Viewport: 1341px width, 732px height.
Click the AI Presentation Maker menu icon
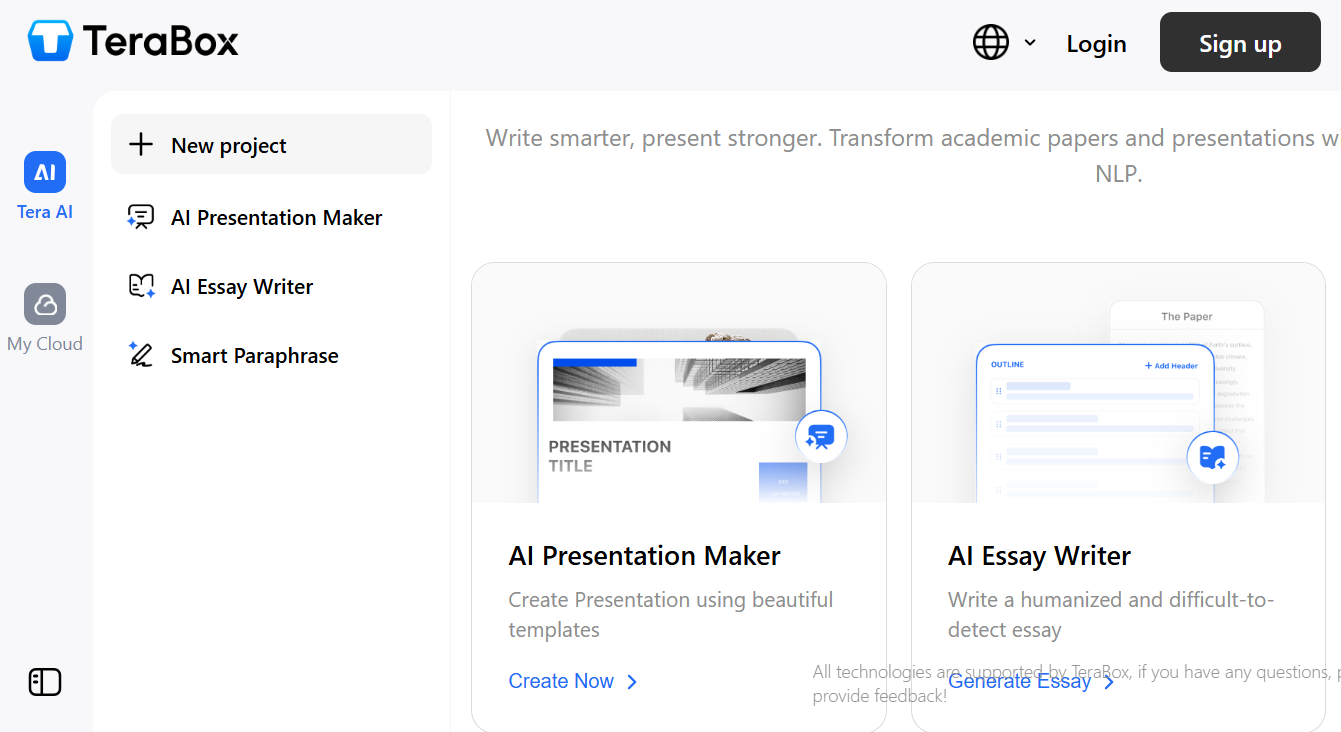pos(141,217)
